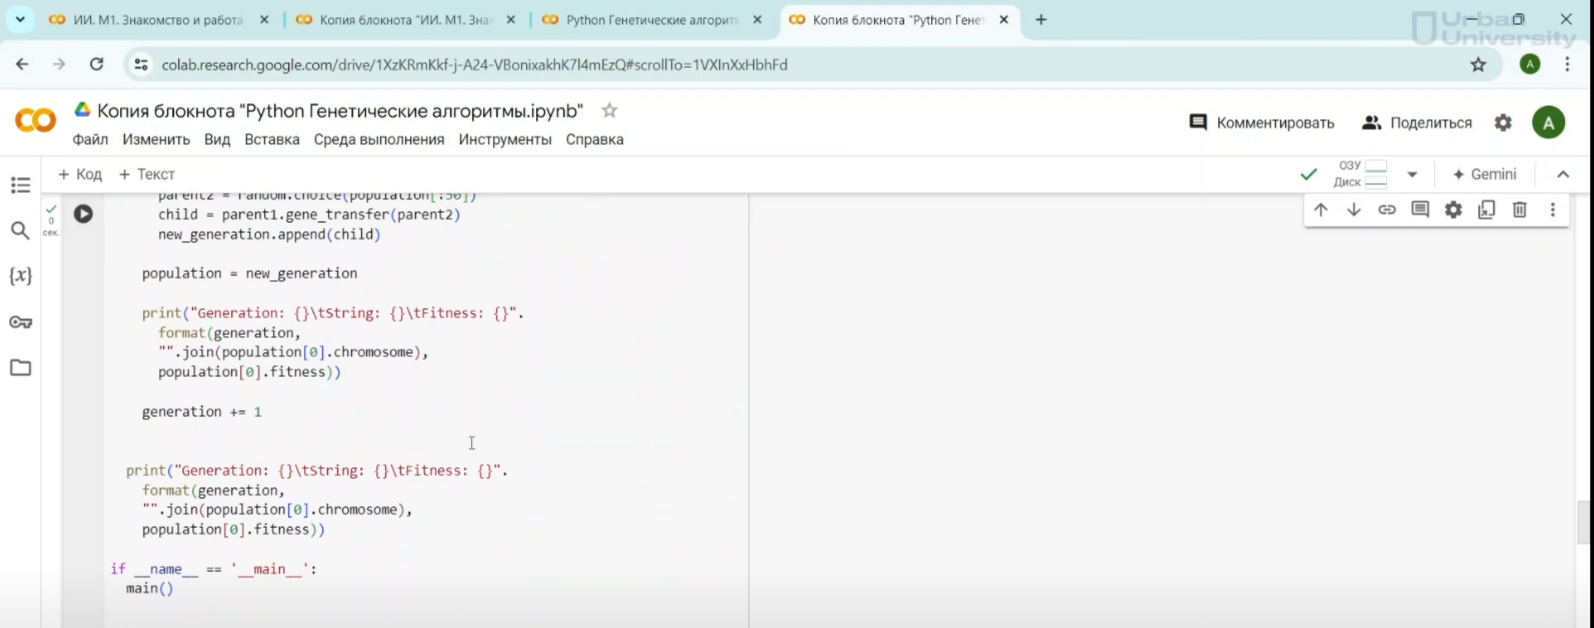
Task: Click the Поделиться share button
Action: (x=1417, y=123)
